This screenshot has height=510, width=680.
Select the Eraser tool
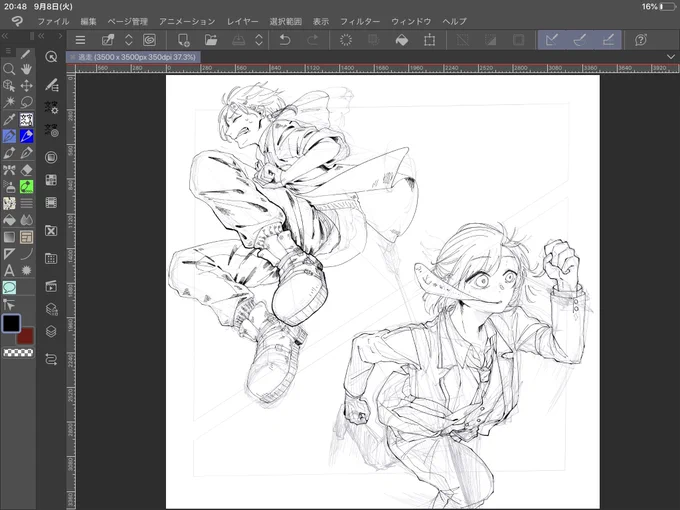coord(26,170)
